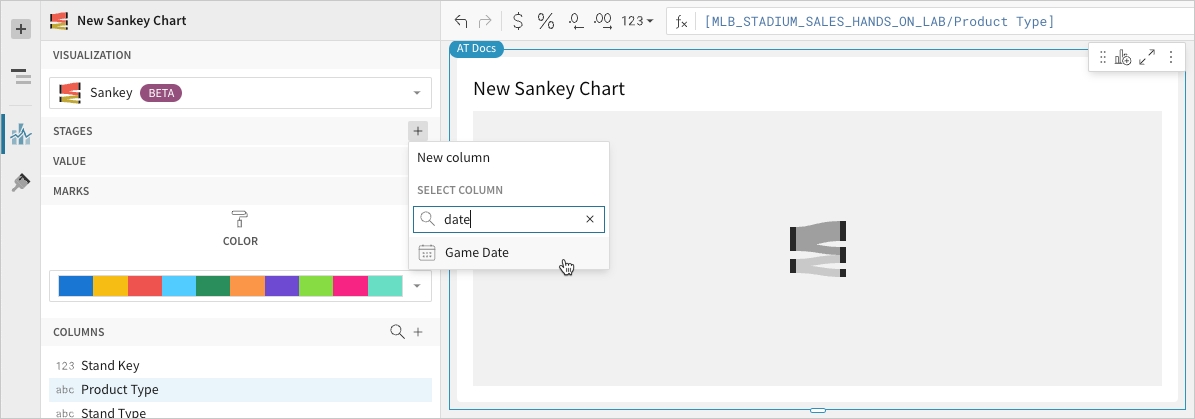Expand the chart to full screen

1147,58
